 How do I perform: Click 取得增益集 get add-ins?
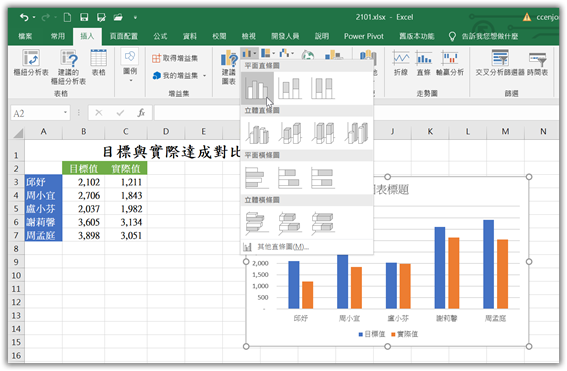click(175, 58)
